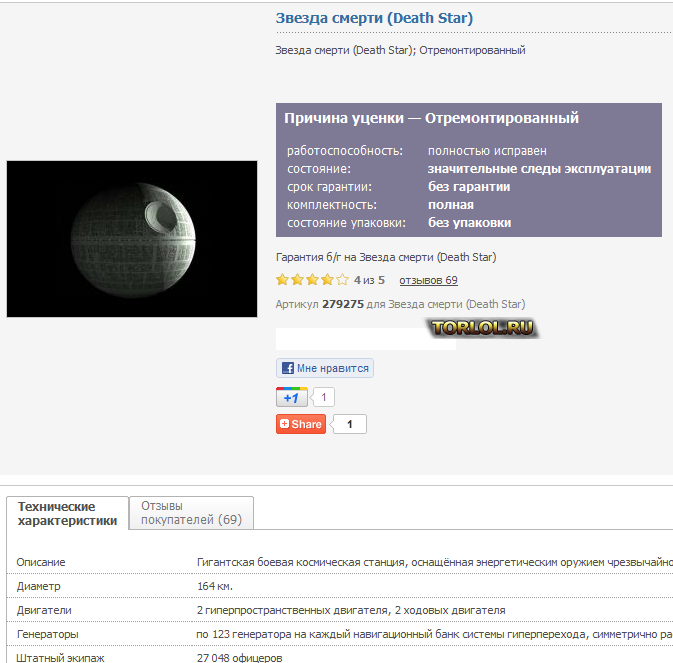Select the second rating star
Viewport: 673px width, 663px height.
(297, 280)
